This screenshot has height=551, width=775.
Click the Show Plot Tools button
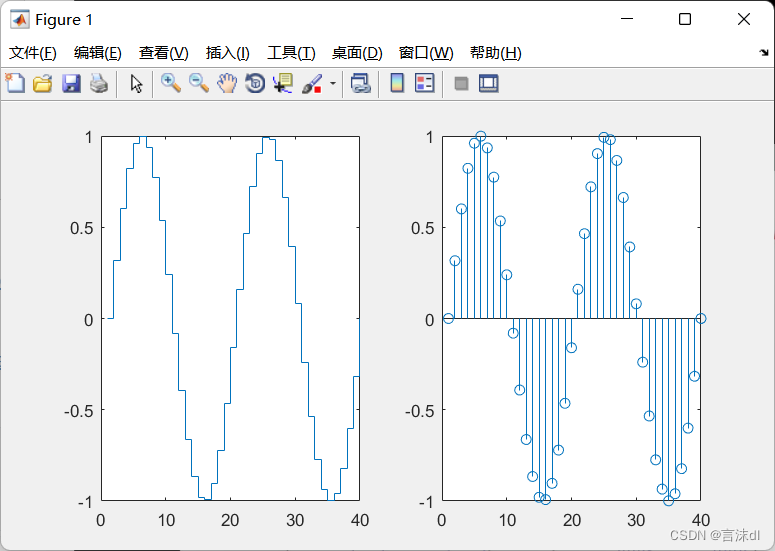(x=488, y=84)
